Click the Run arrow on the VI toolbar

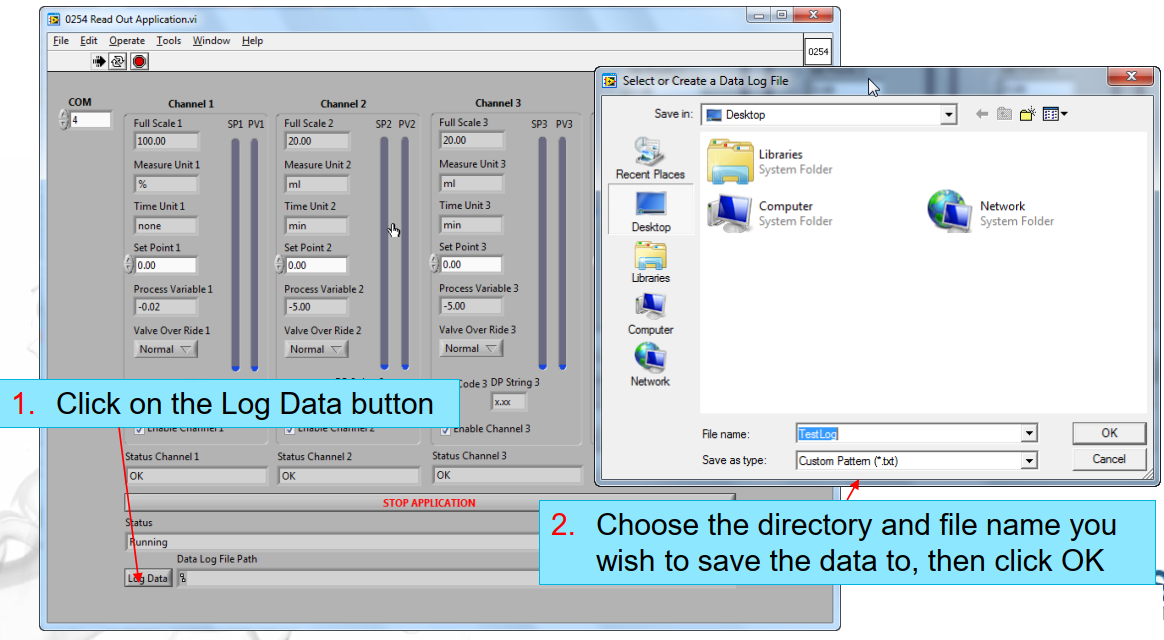click(x=99, y=61)
